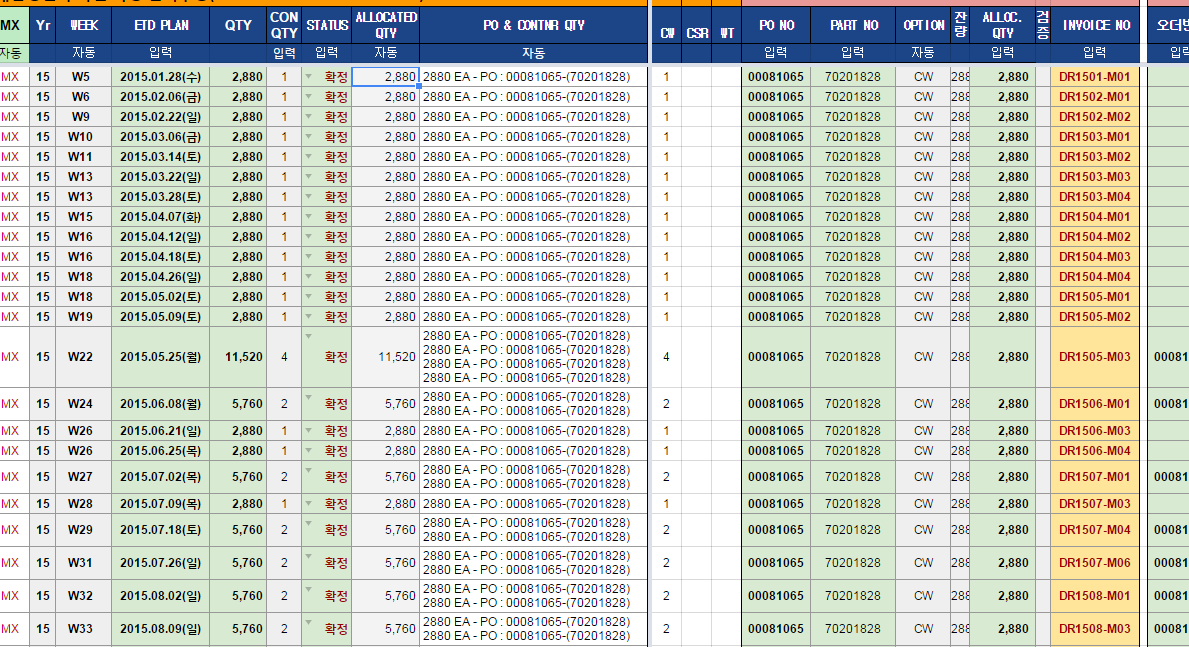
Task: Select ETD date 2015.05.25(월)
Action: [161, 357]
